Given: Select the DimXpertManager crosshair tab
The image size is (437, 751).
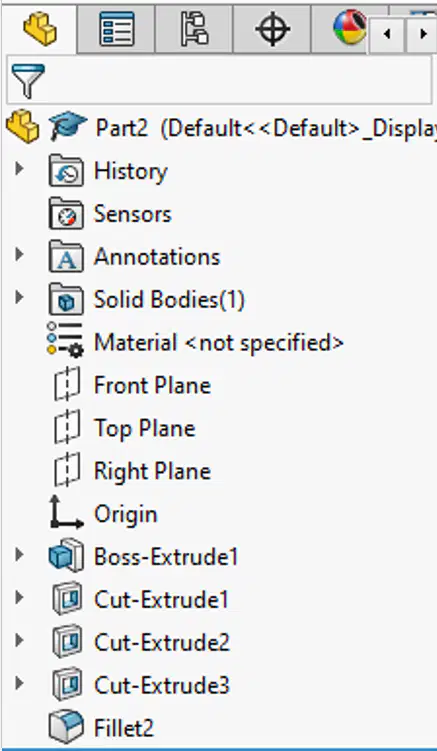Looking at the screenshot, I should 272,29.
